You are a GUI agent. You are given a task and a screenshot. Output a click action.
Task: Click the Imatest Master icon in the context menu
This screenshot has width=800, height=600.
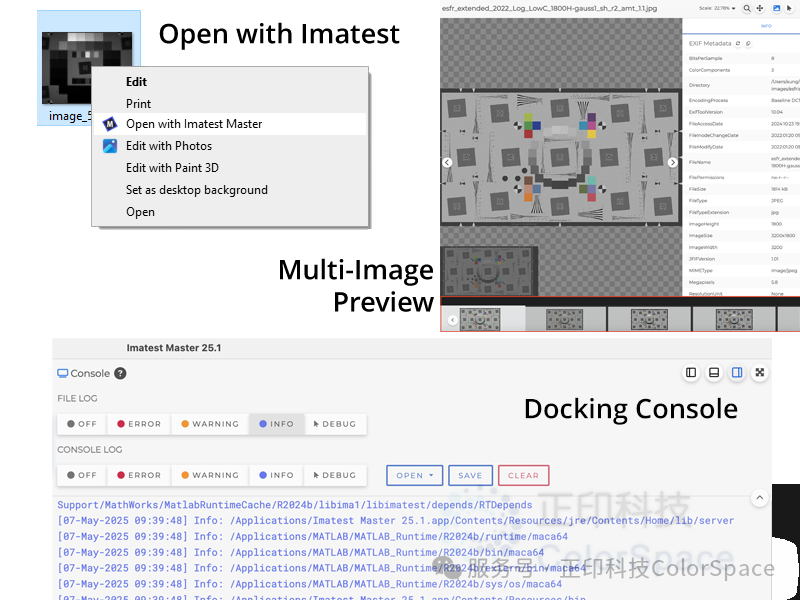(110, 124)
